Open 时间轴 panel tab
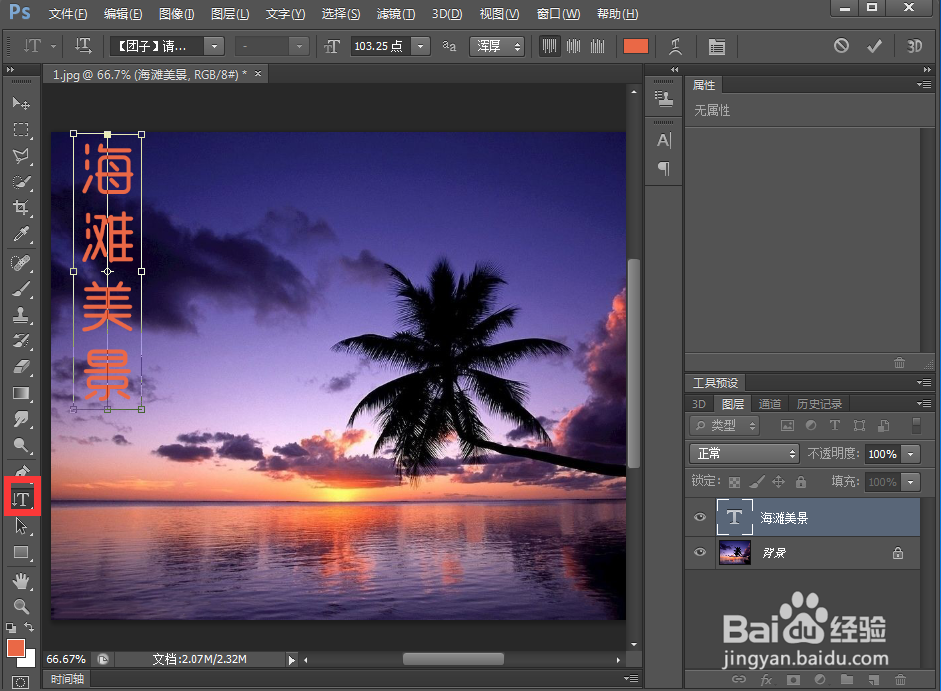This screenshot has height=691, width=941. pyautogui.click(x=67, y=679)
